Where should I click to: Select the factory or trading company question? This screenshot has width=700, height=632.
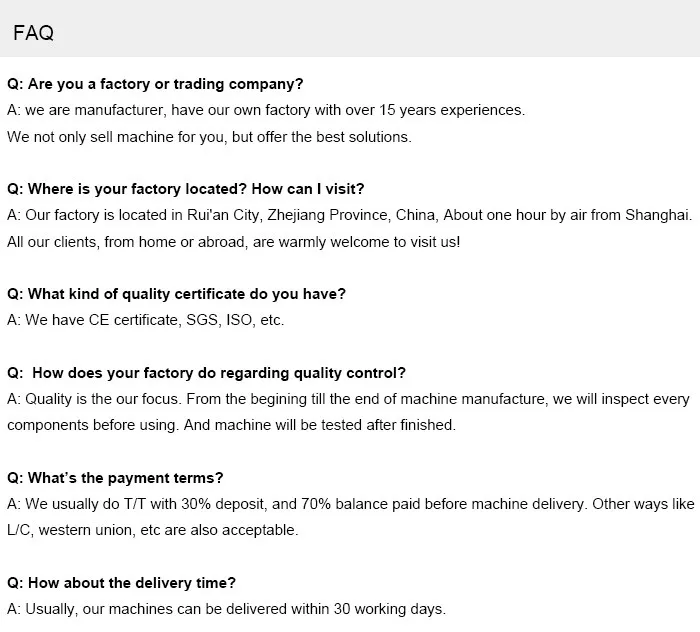(155, 84)
